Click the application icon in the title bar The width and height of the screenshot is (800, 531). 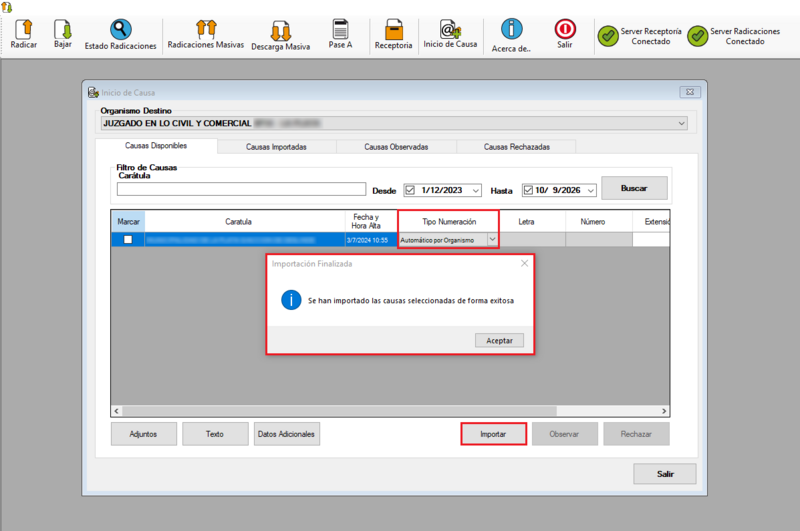6,7
